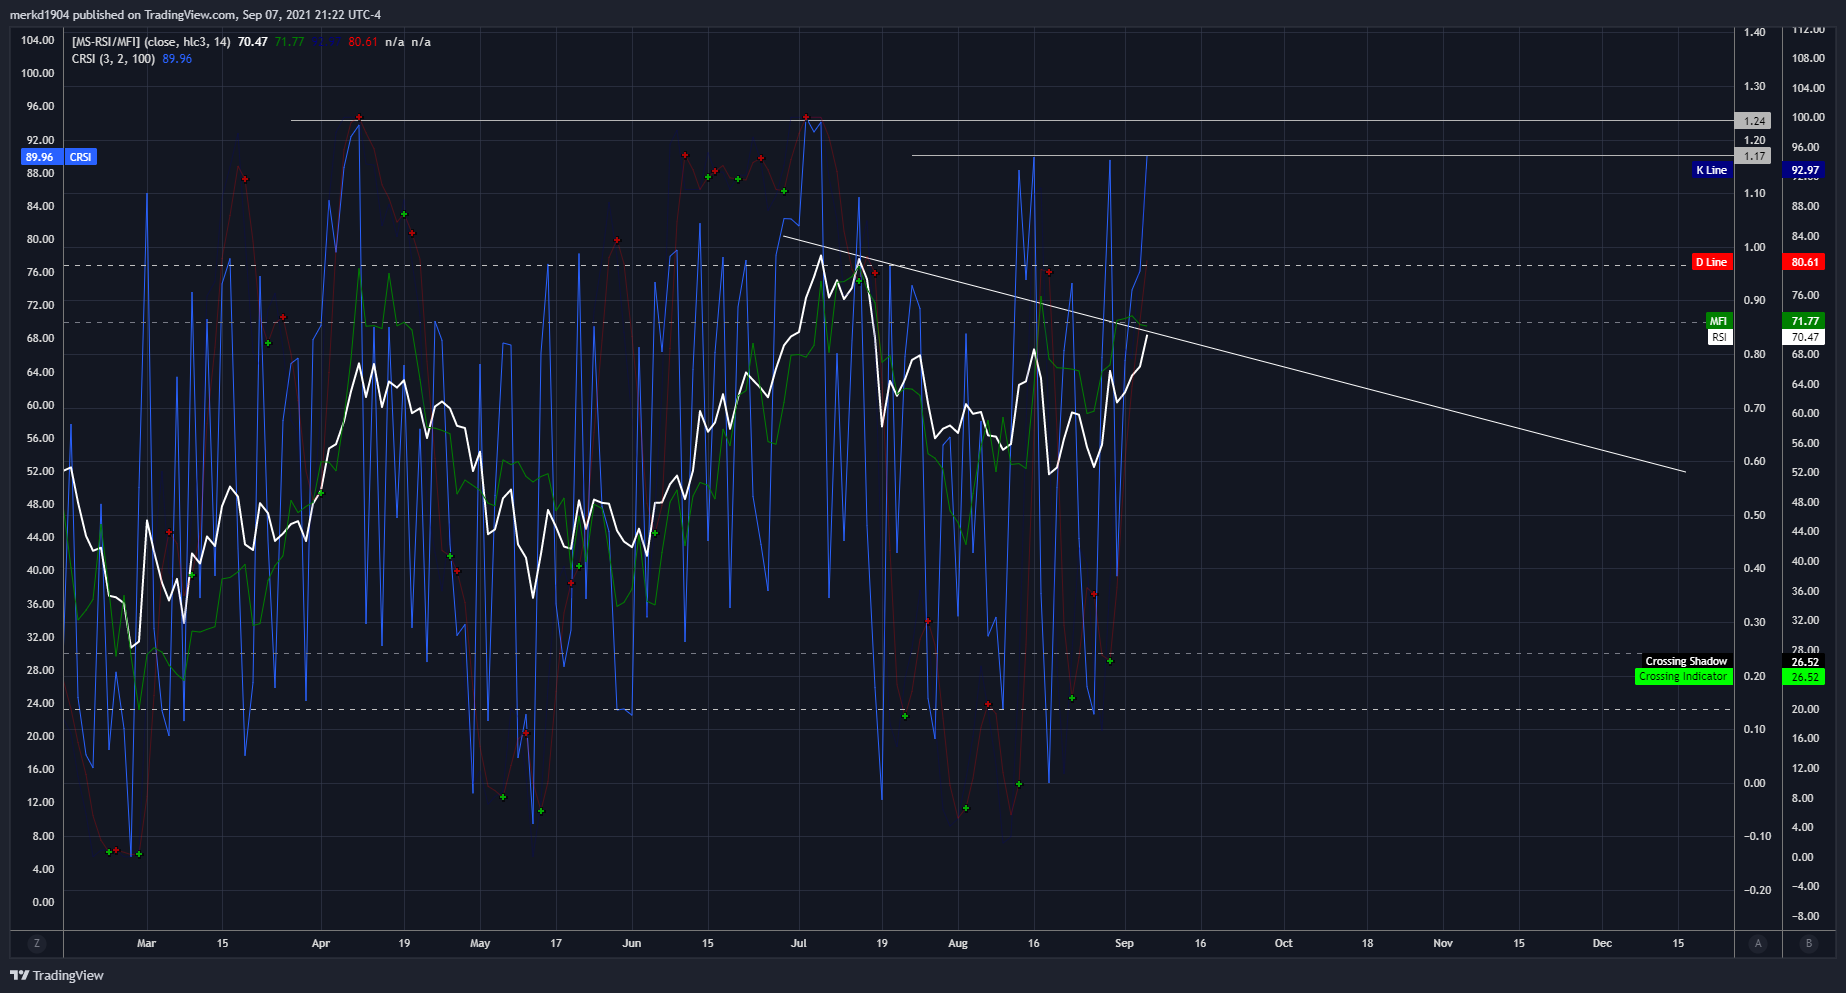Click the May label on the time axis
The width and height of the screenshot is (1846, 993).
(x=480, y=943)
